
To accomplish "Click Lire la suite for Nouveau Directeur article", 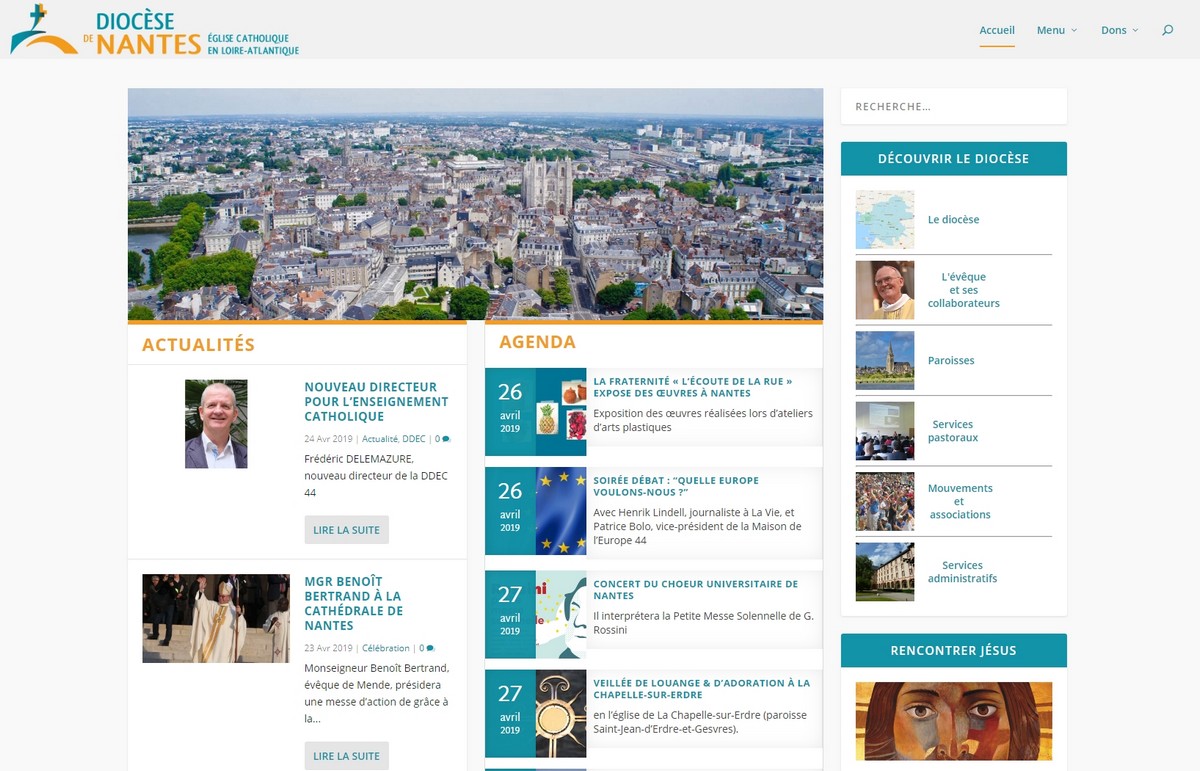I will (346, 530).
